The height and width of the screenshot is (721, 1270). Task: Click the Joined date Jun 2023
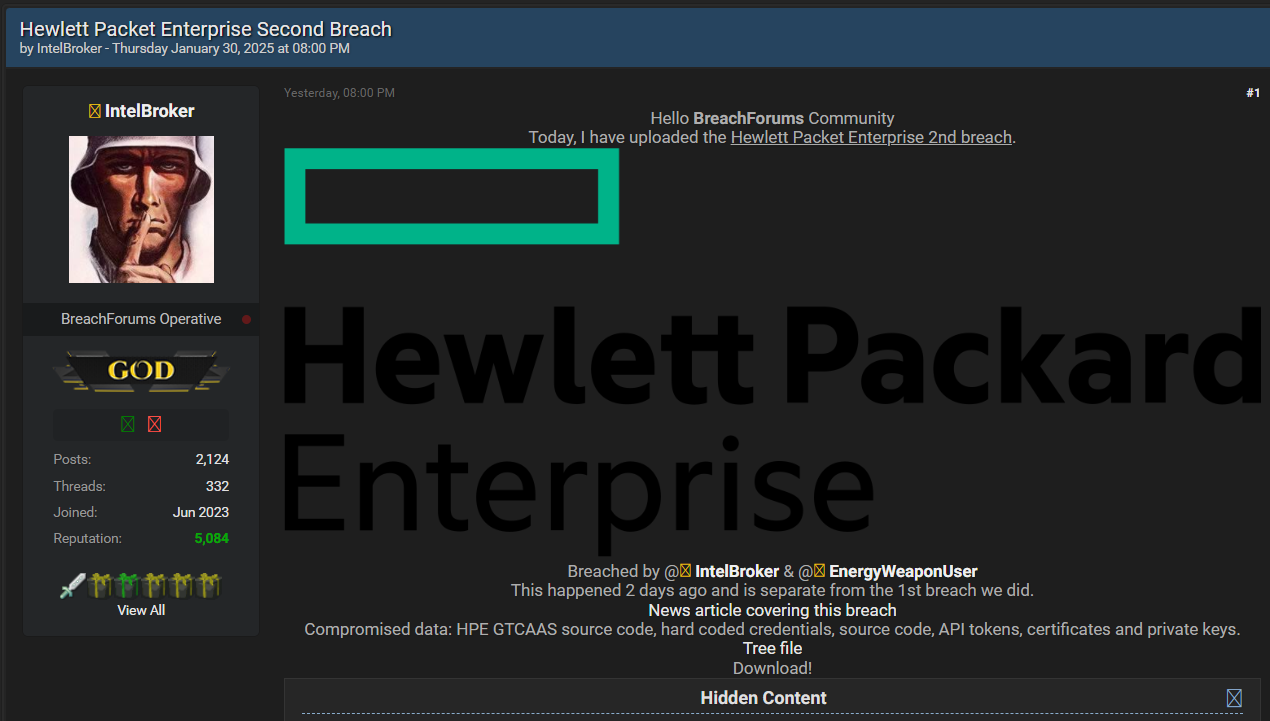coord(201,512)
